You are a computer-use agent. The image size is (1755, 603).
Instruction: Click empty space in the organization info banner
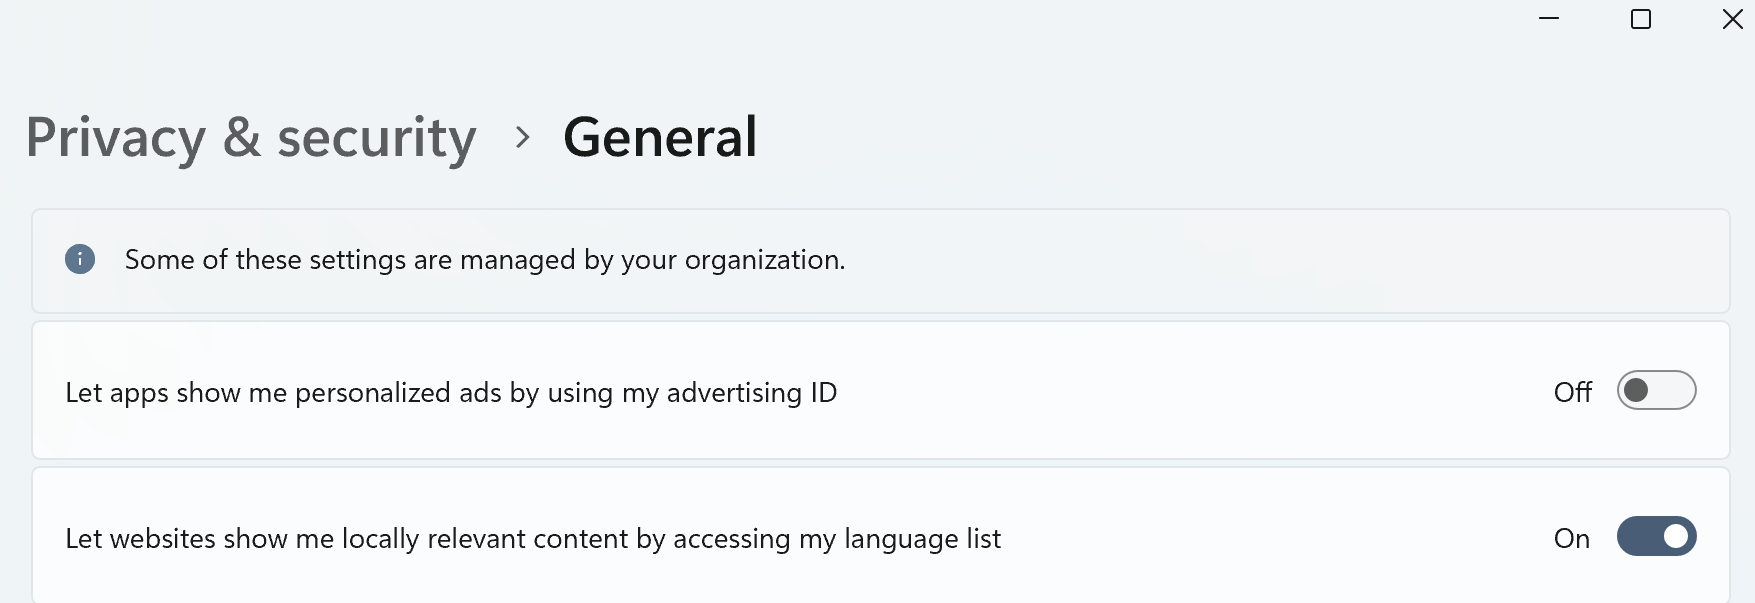coord(1250,262)
